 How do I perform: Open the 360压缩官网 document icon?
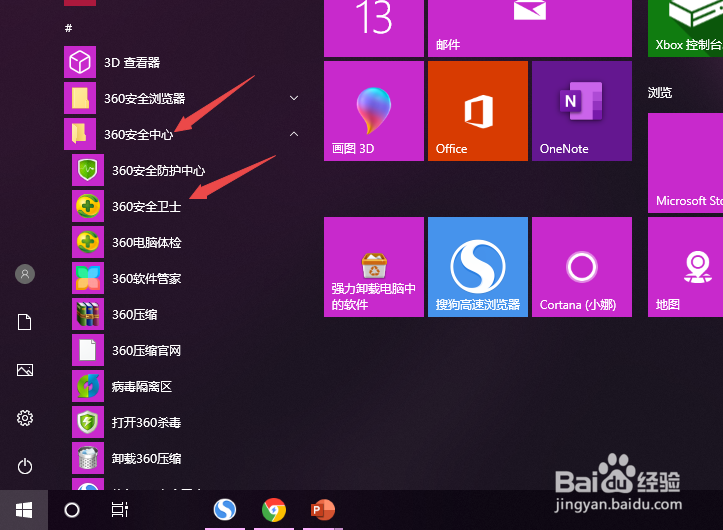click(x=88, y=350)
